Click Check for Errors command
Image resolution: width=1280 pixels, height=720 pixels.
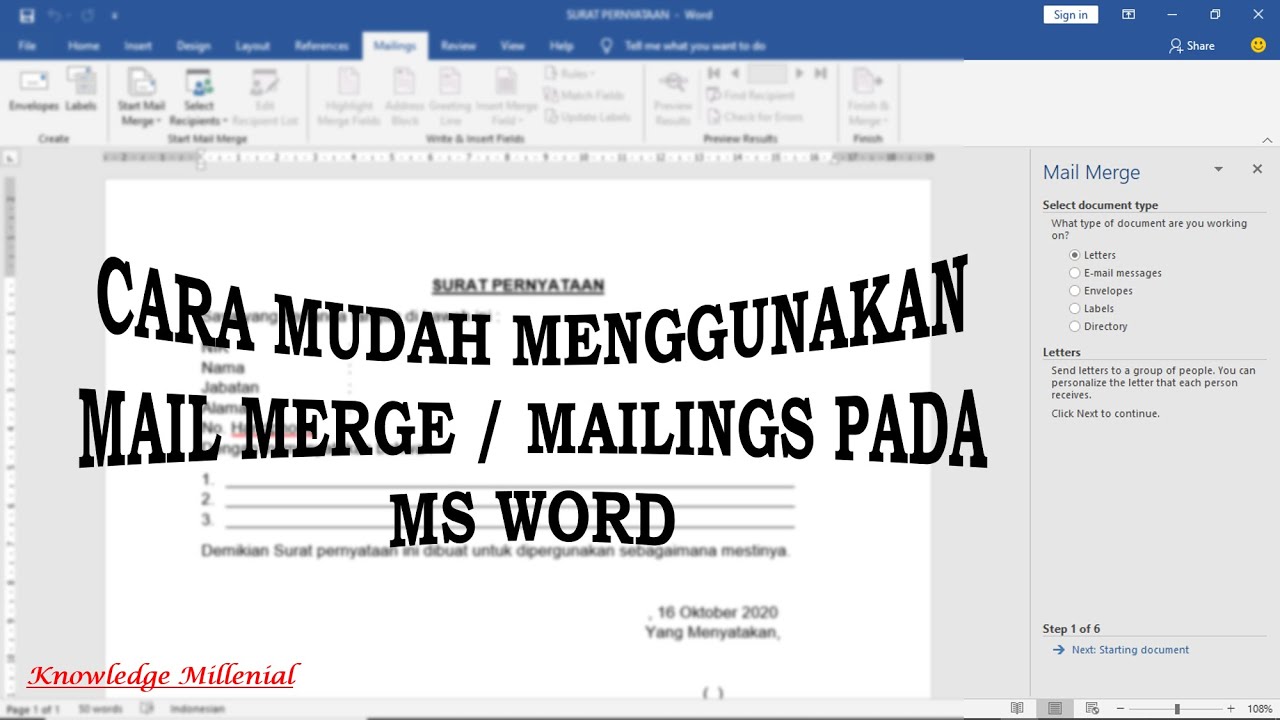(754, 117)
